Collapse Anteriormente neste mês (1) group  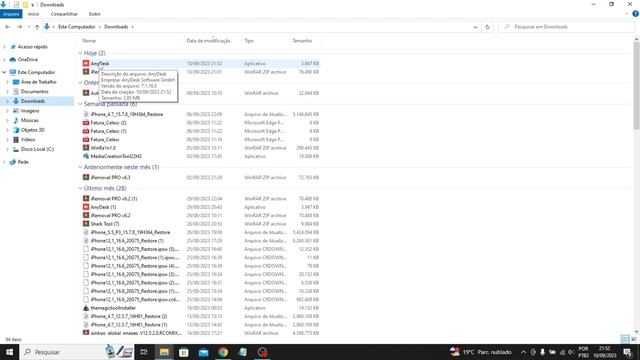(x=80, y=167)
